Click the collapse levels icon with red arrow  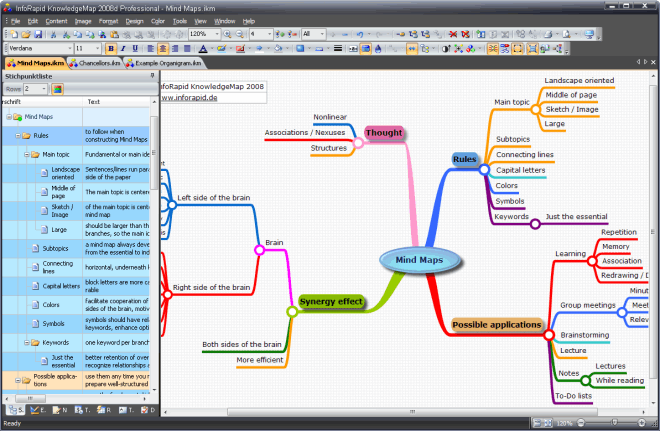(x=293, y=34)
